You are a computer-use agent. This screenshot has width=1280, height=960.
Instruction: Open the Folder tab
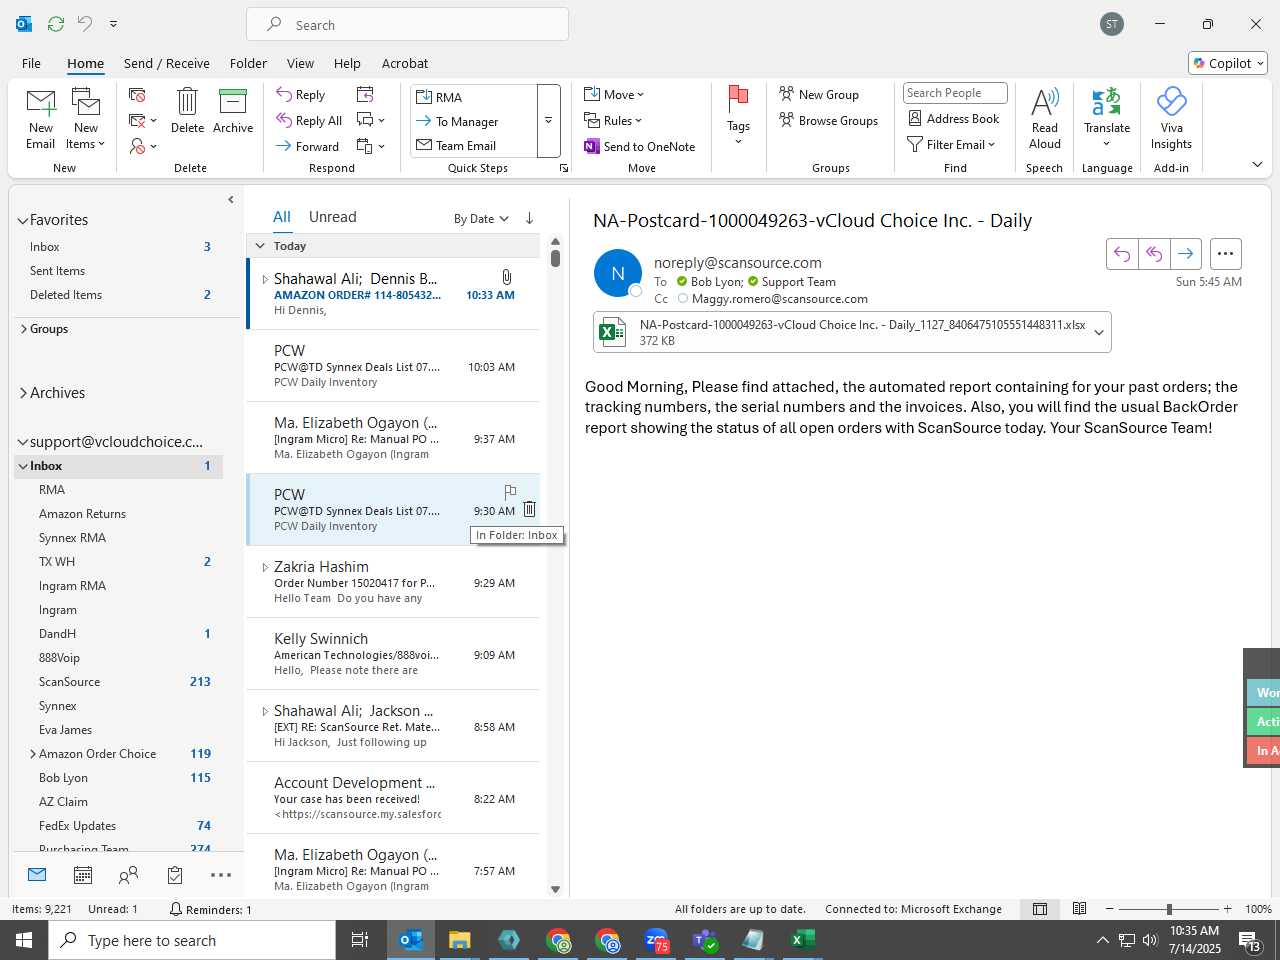coord(248,63)
